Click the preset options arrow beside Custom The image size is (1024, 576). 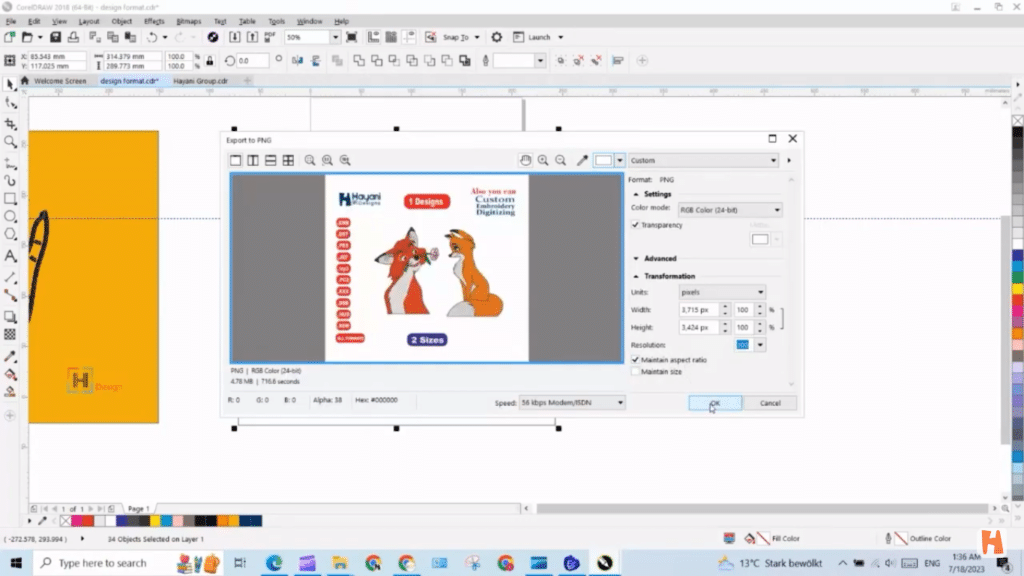[789, 160]
